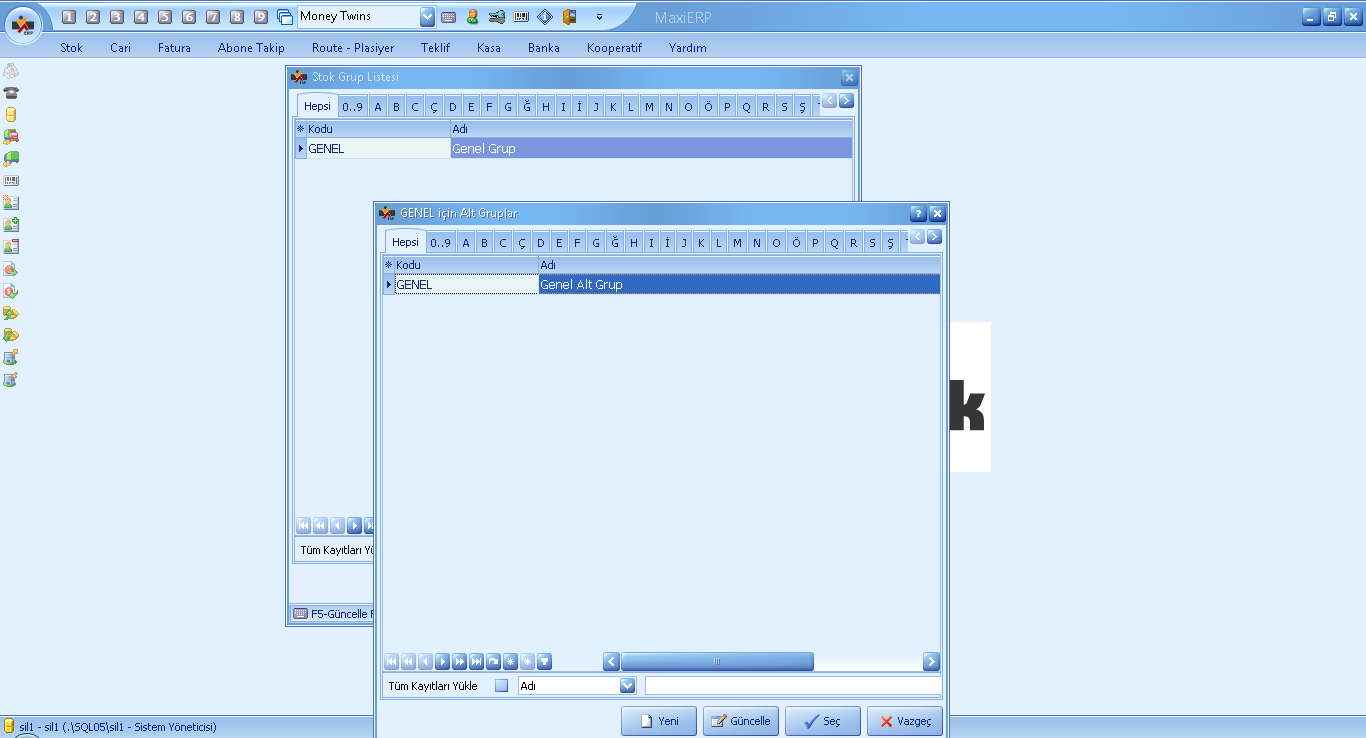Open the Fatura menu
This screenshot has height=738, width=1366.
174,47
